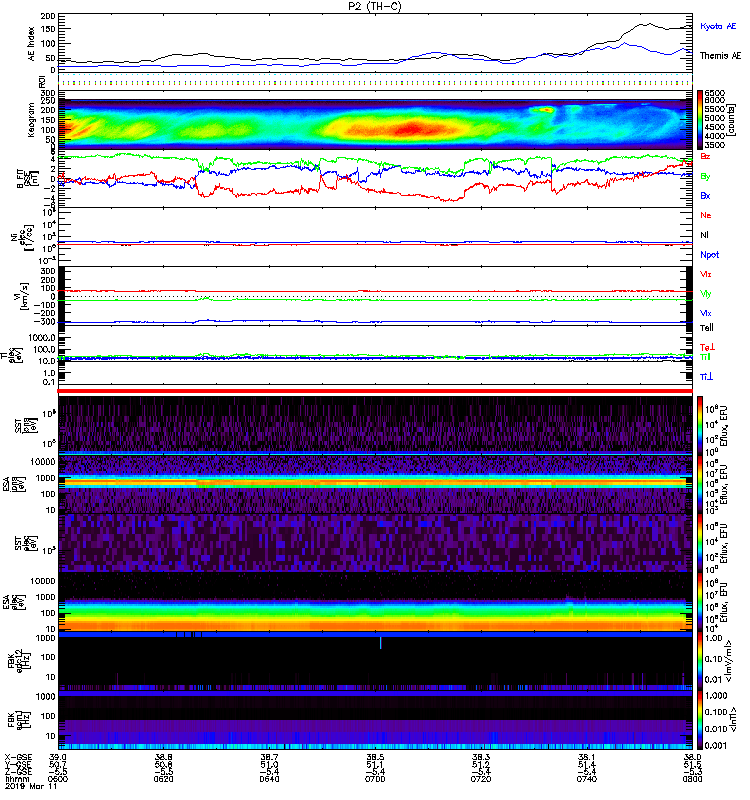
Task: Click the "0.001" value on the FBK scm color bar
Action: click(715, 746)
